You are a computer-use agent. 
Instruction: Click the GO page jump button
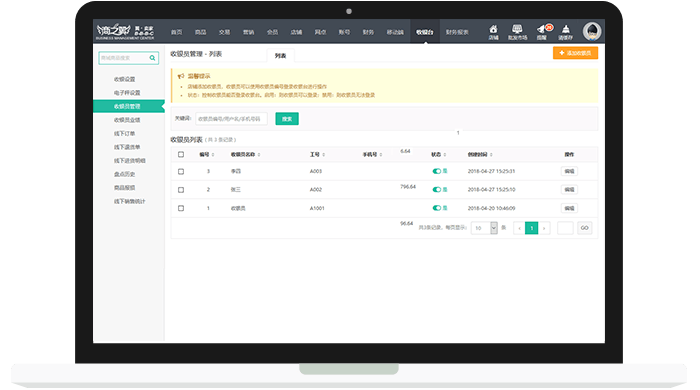point(584,228)
